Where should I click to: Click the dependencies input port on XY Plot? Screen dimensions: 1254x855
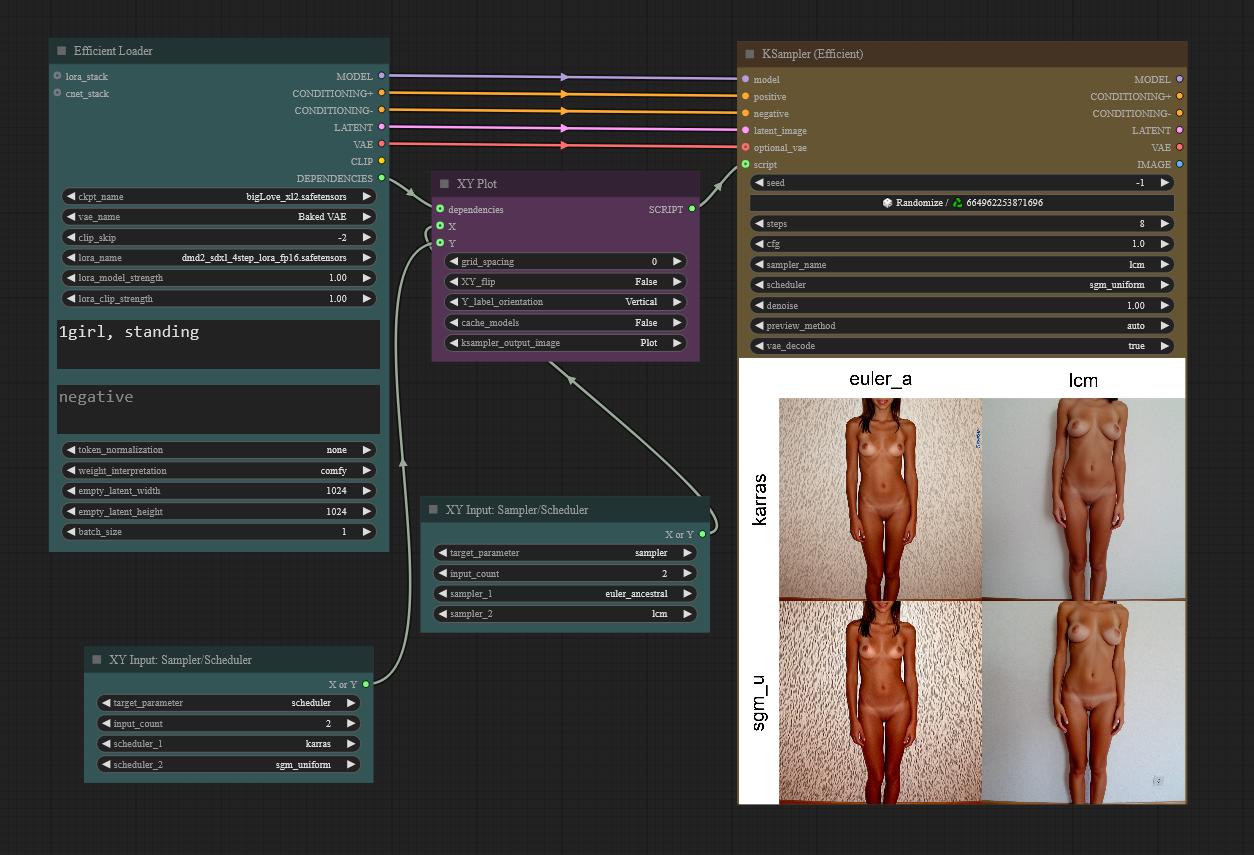click(440, 209)
